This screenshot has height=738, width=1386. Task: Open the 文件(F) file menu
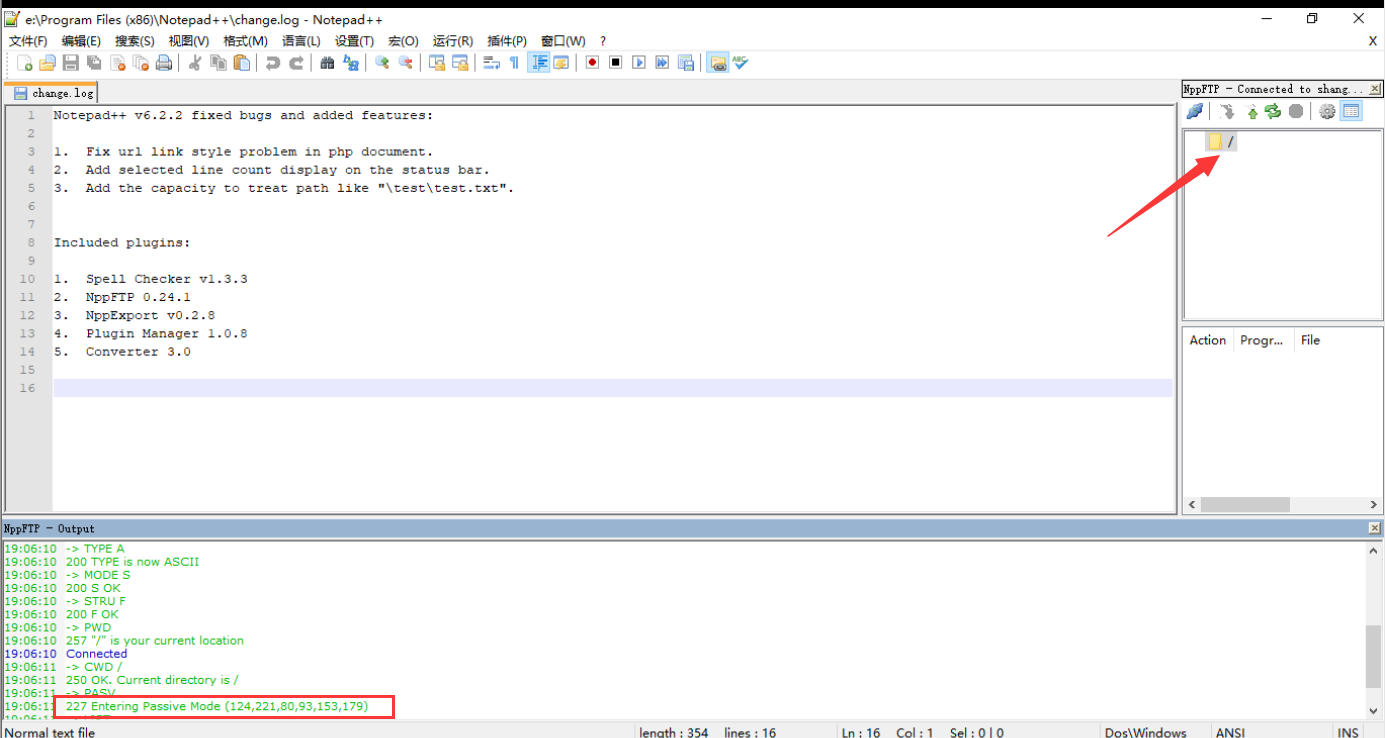(28, 41)
